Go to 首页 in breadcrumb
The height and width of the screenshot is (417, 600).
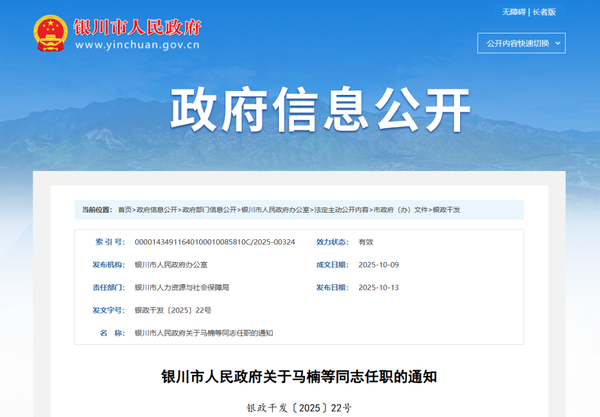click(124, 210)
